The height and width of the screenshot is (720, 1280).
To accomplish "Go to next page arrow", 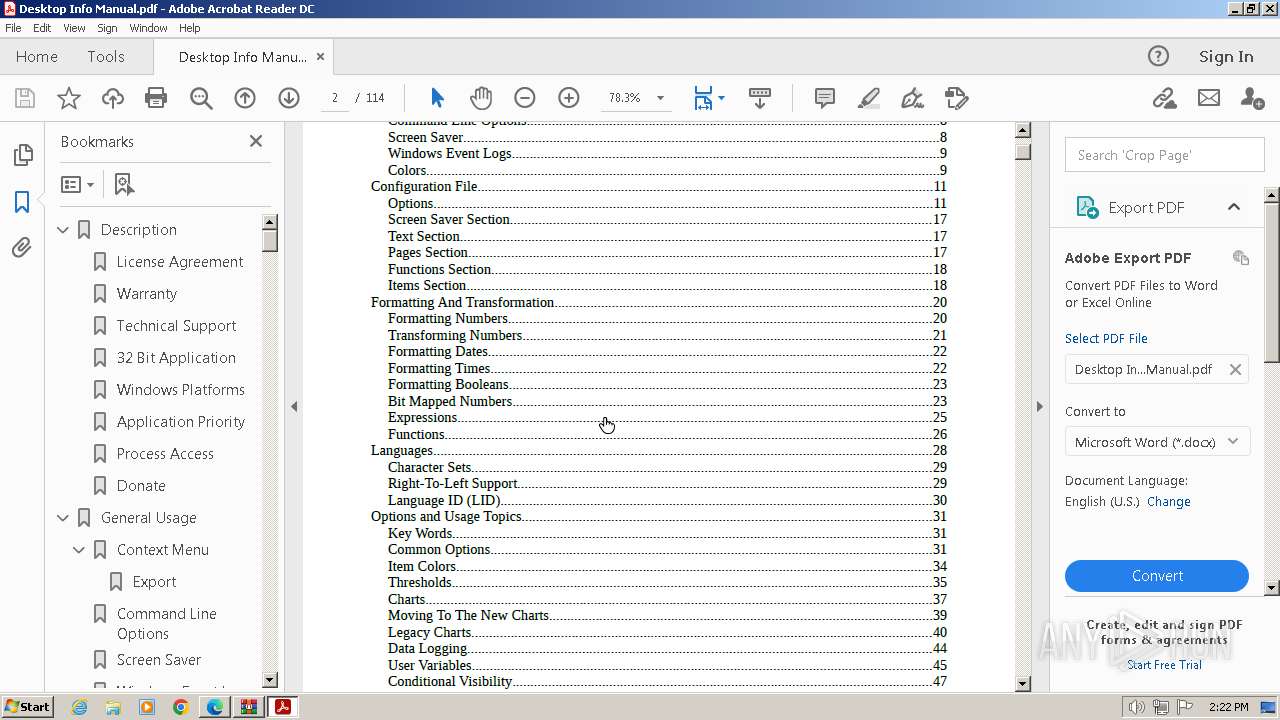I will pyautogui.click(x=289, y=98).
